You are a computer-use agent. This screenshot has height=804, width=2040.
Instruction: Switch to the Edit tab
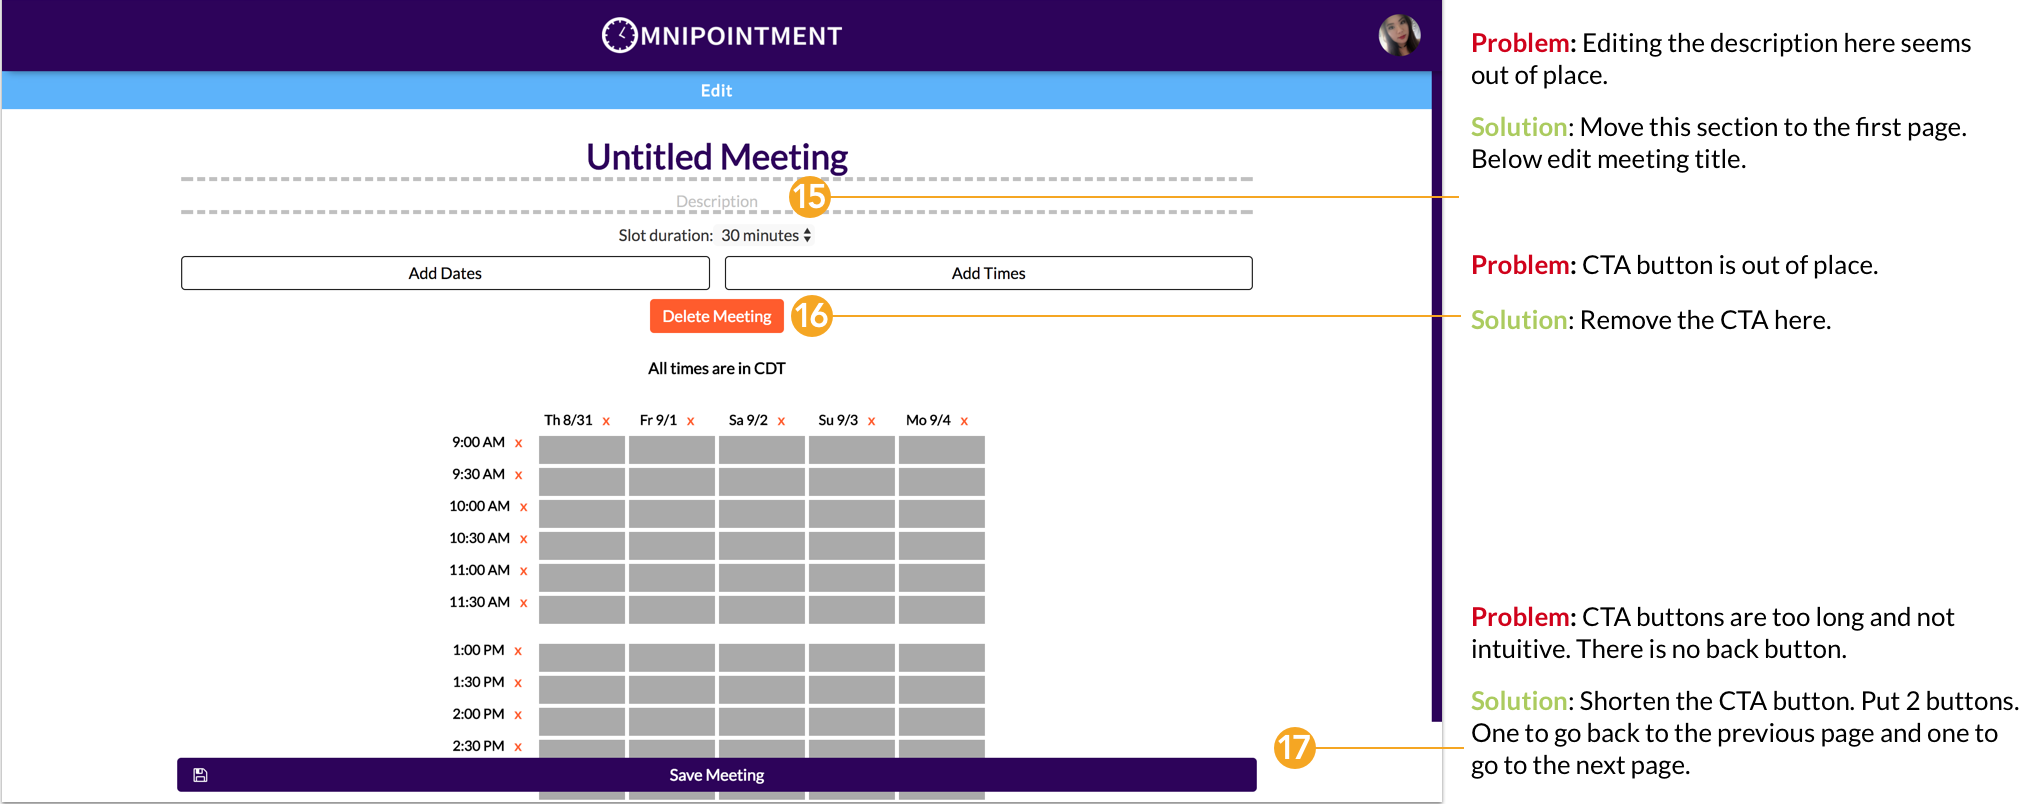[x=716, y=90]
